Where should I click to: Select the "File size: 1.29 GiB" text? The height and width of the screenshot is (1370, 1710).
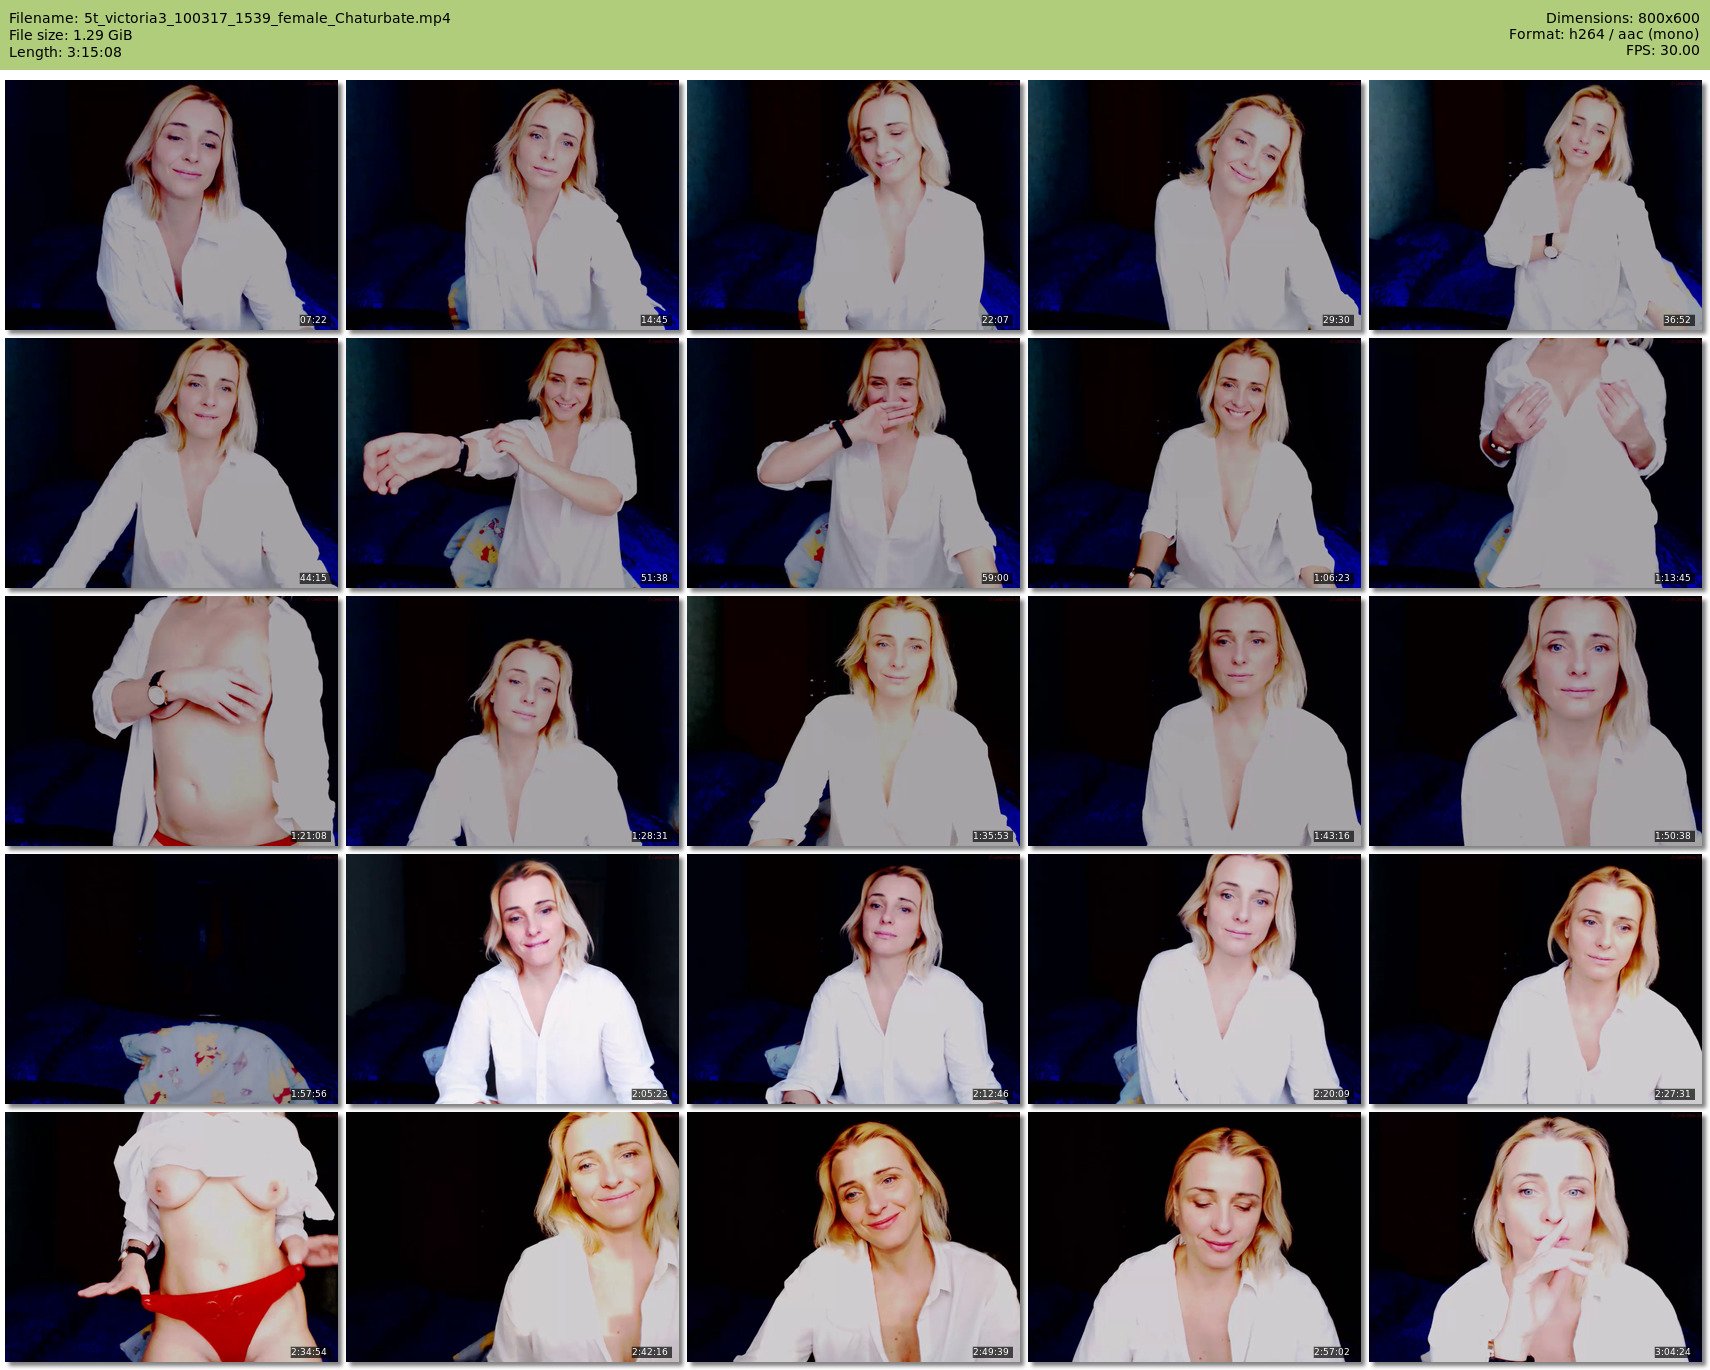71,35
